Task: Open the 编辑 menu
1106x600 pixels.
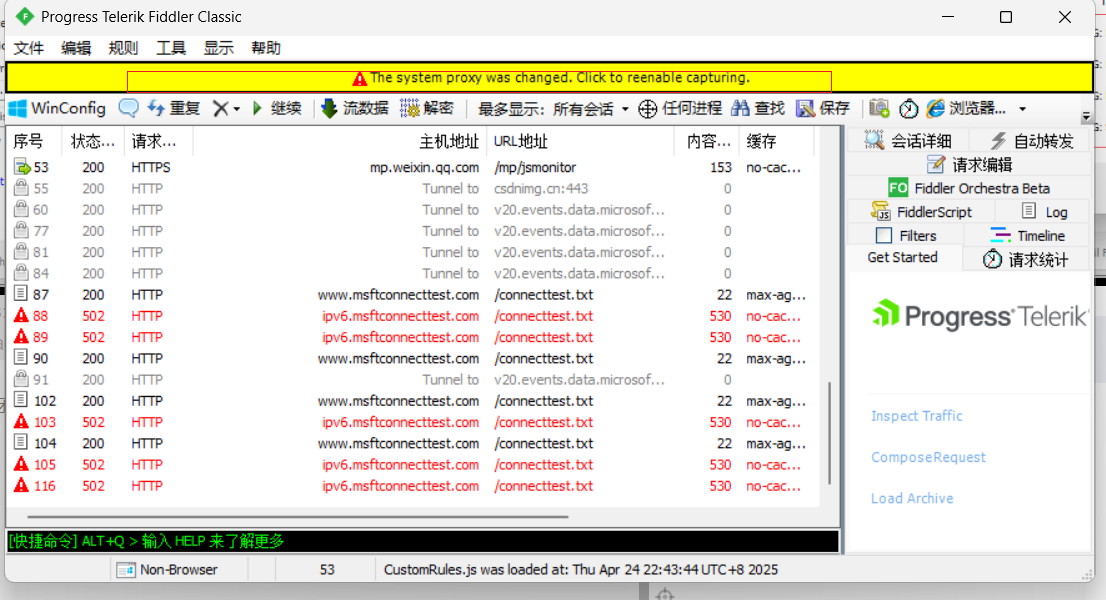Action: pos(76,48)
